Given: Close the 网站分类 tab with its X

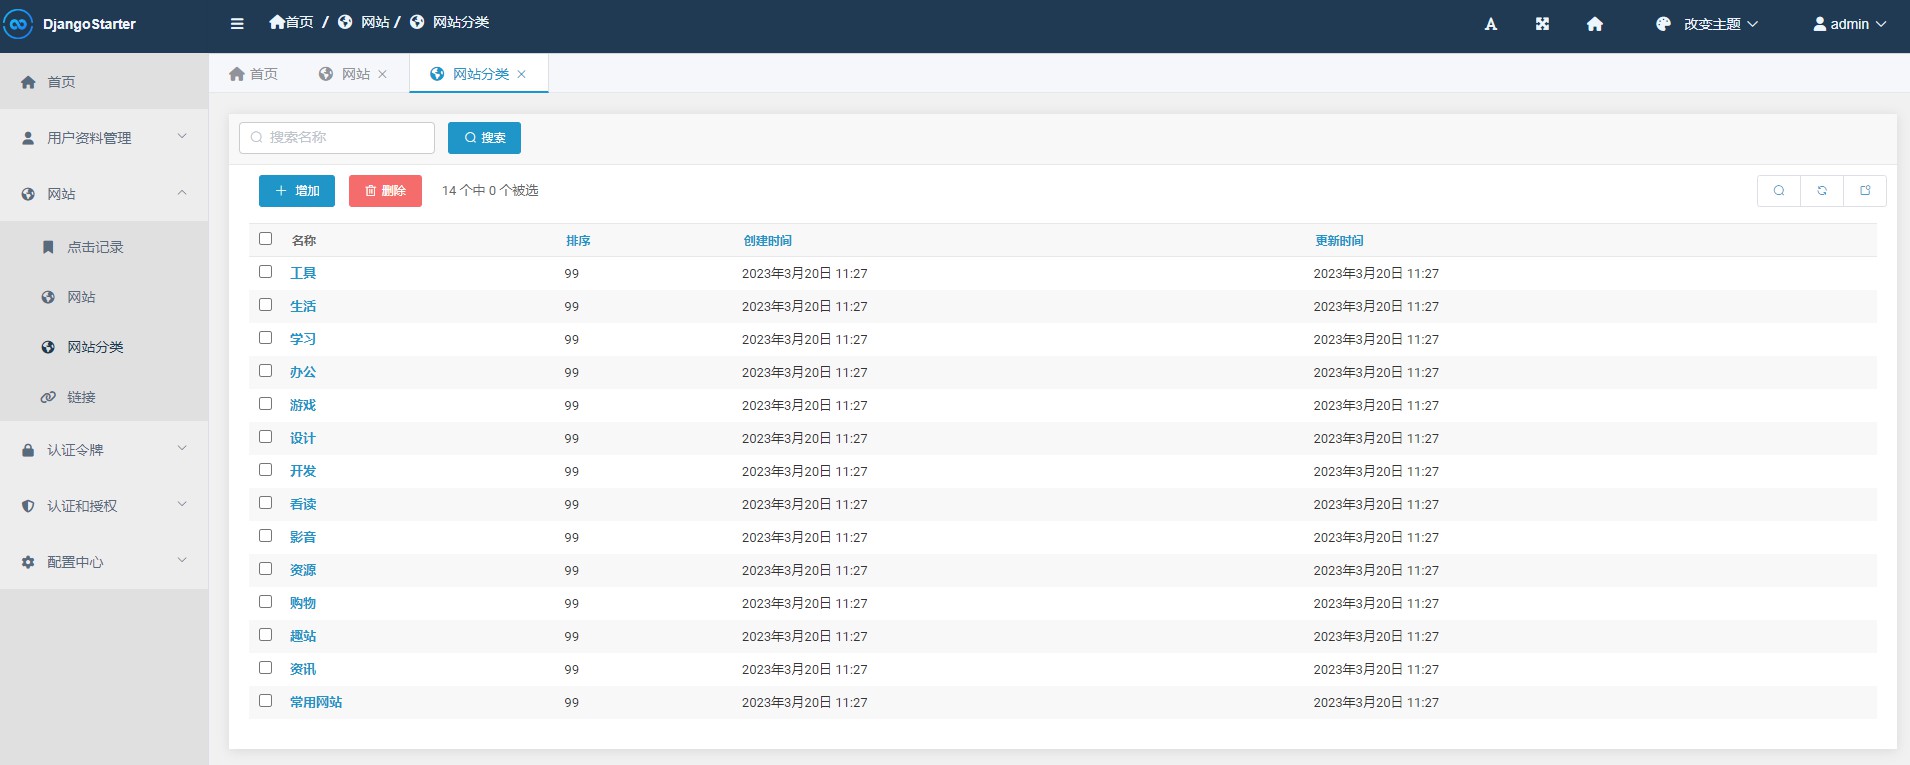Looking at the screenshot, I should (521, 74).
